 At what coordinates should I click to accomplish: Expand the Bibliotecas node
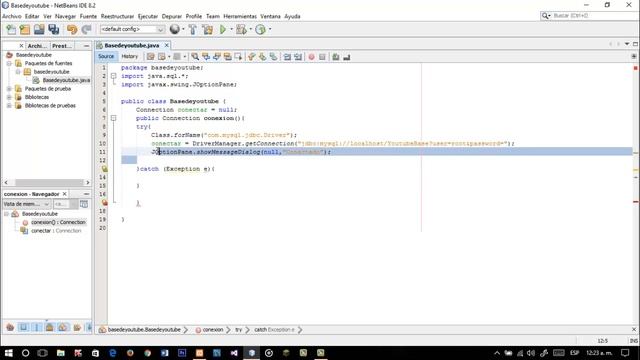pos(9,97)
